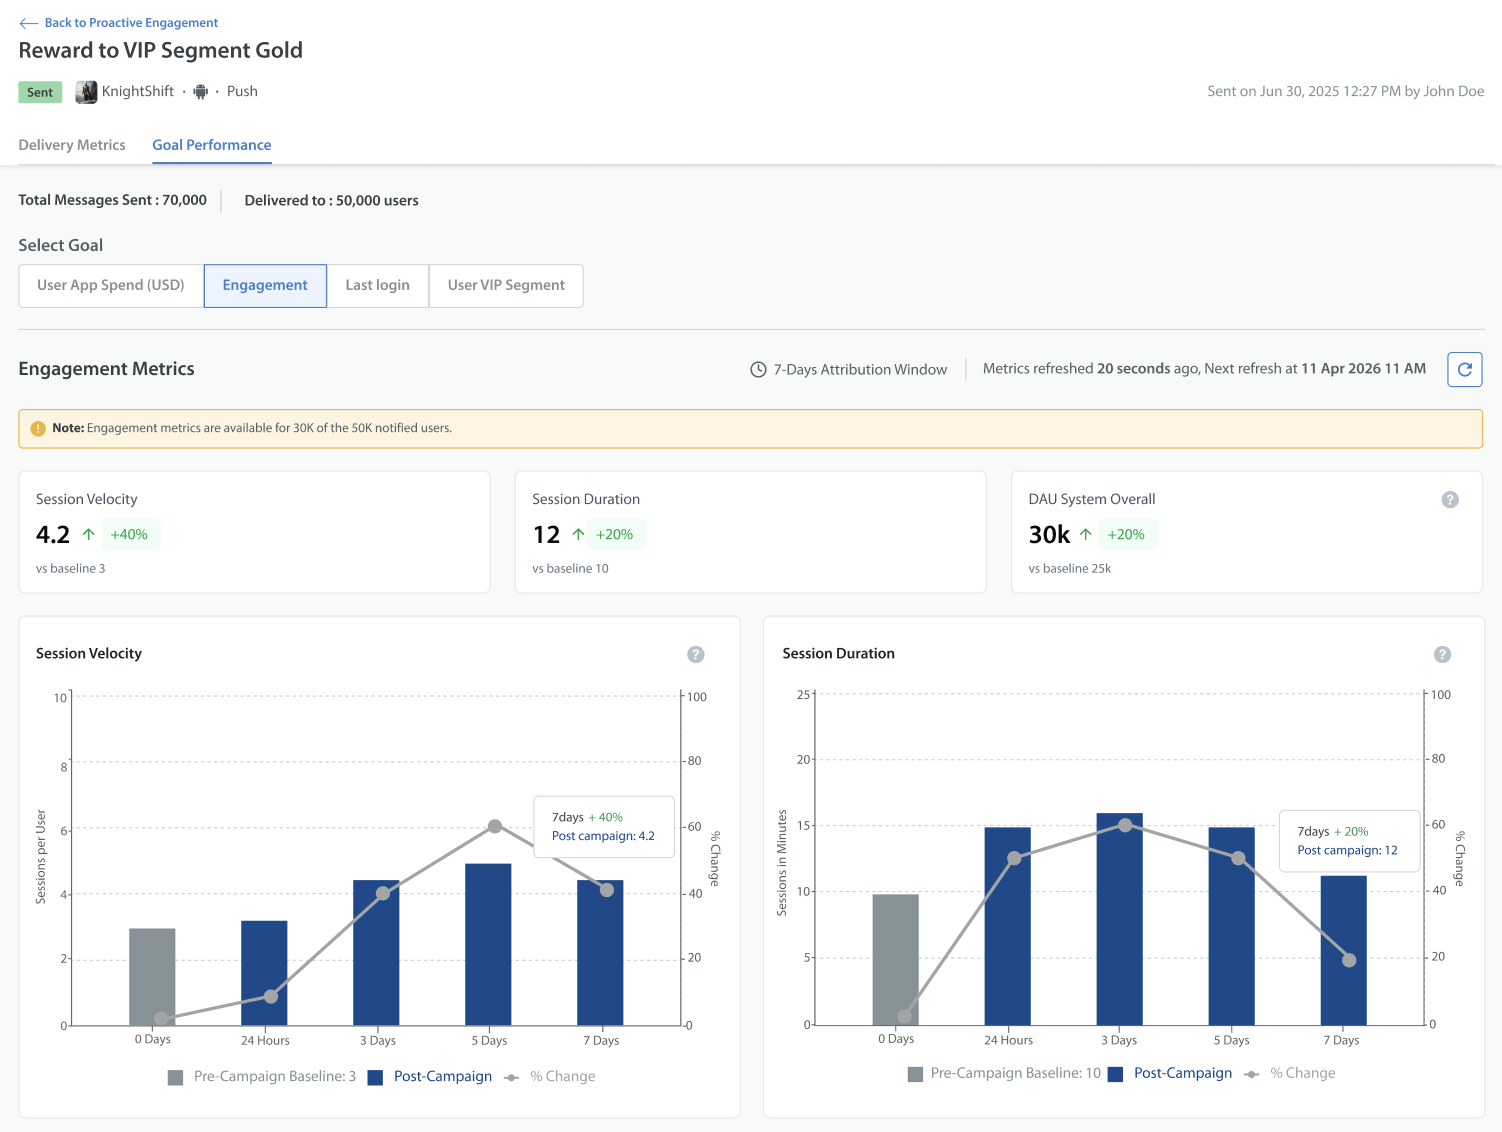The width and height of the screenshot is (1502, 1132).
Task: Select the User App Spend (USD) goal
Action: (111, 286)
